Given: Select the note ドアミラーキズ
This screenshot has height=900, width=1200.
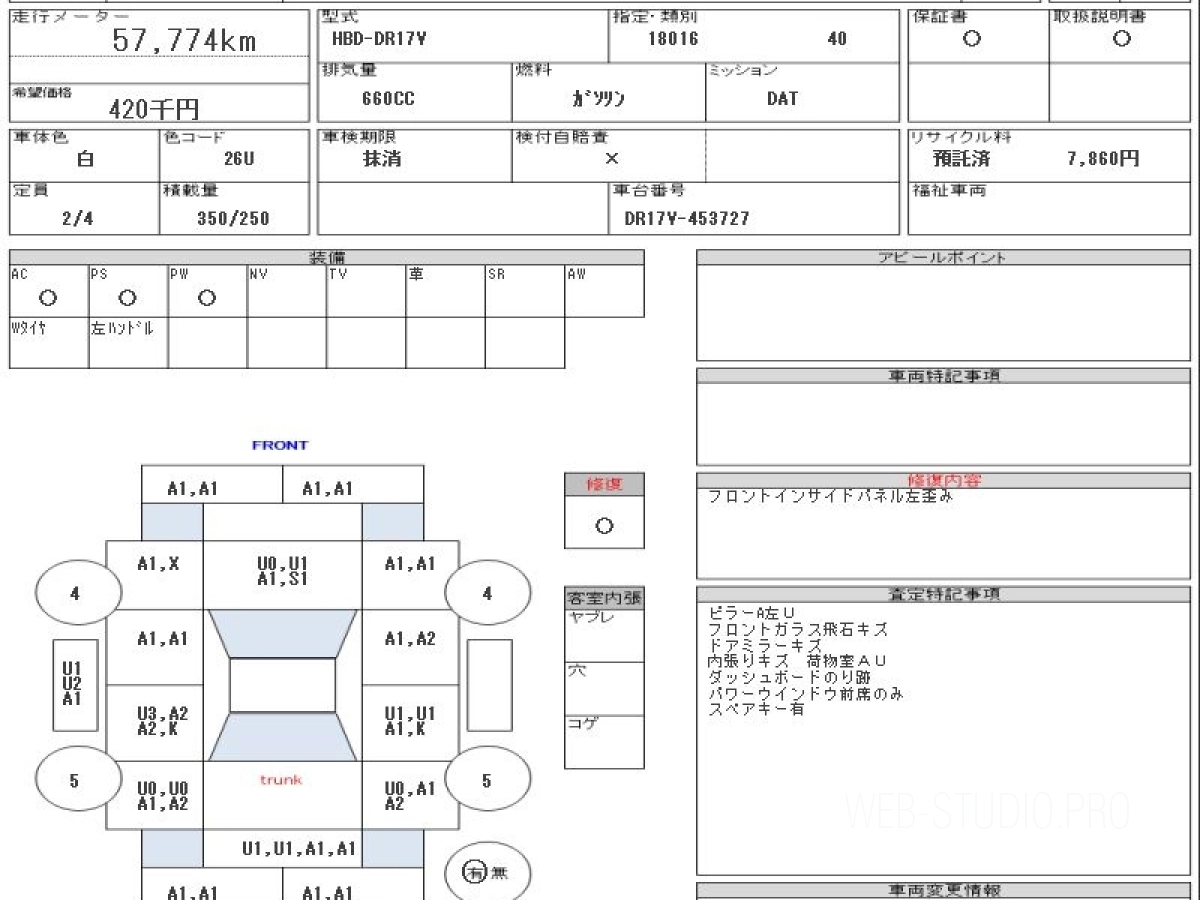Looking at the screenshot, I should click(x=765, y=646).
